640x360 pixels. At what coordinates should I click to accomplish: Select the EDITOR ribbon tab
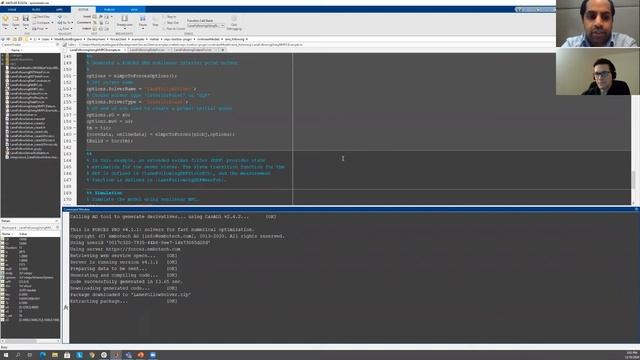83,9
